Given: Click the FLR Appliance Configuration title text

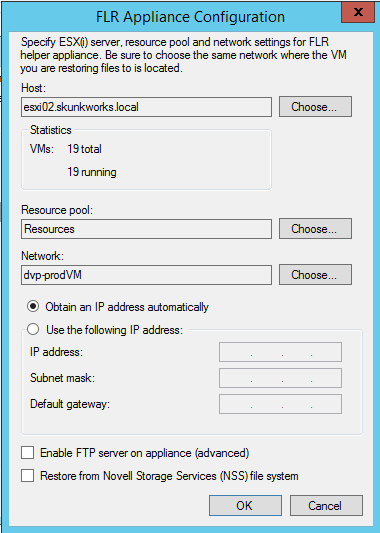Looking at the screenshot, I should [x=190, y=17].
